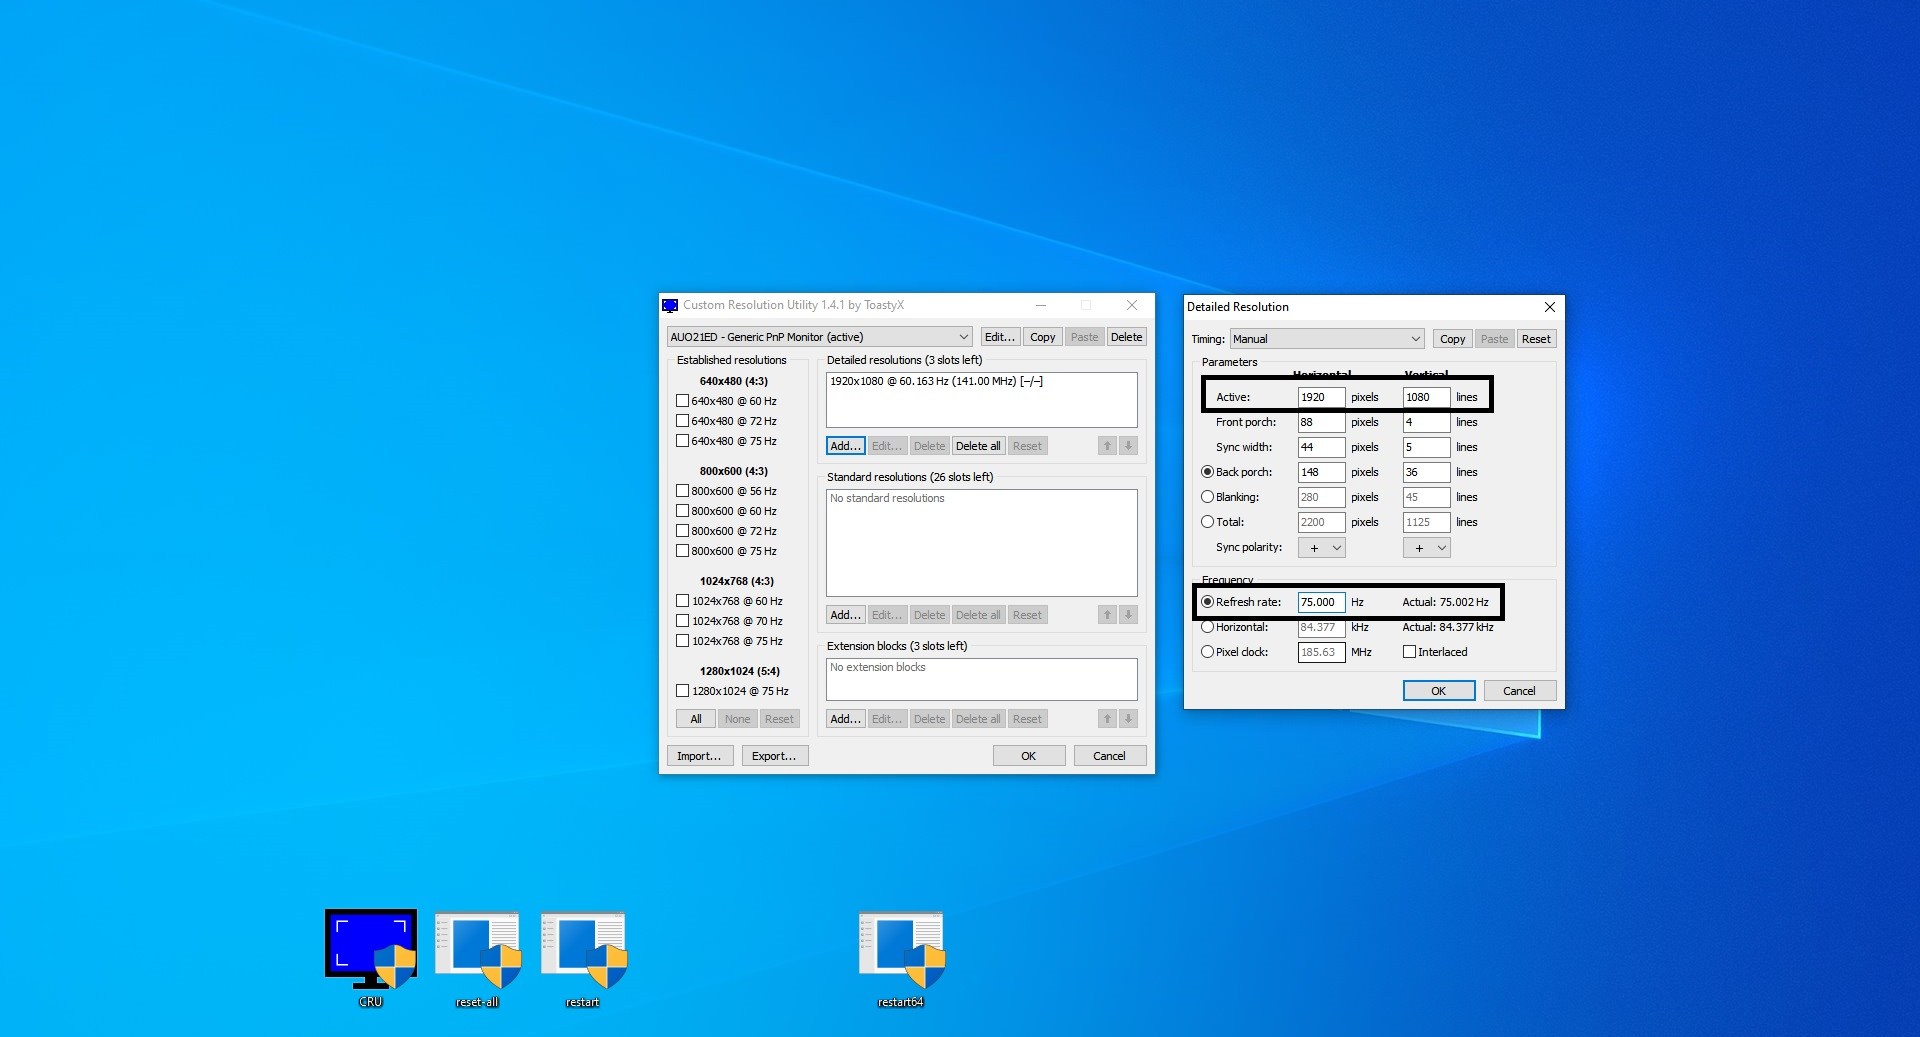Screen dimensions: 1920x1037
Task: Enable the 640x480 @ 60 Hz checkbox
Action: (683, 401)
